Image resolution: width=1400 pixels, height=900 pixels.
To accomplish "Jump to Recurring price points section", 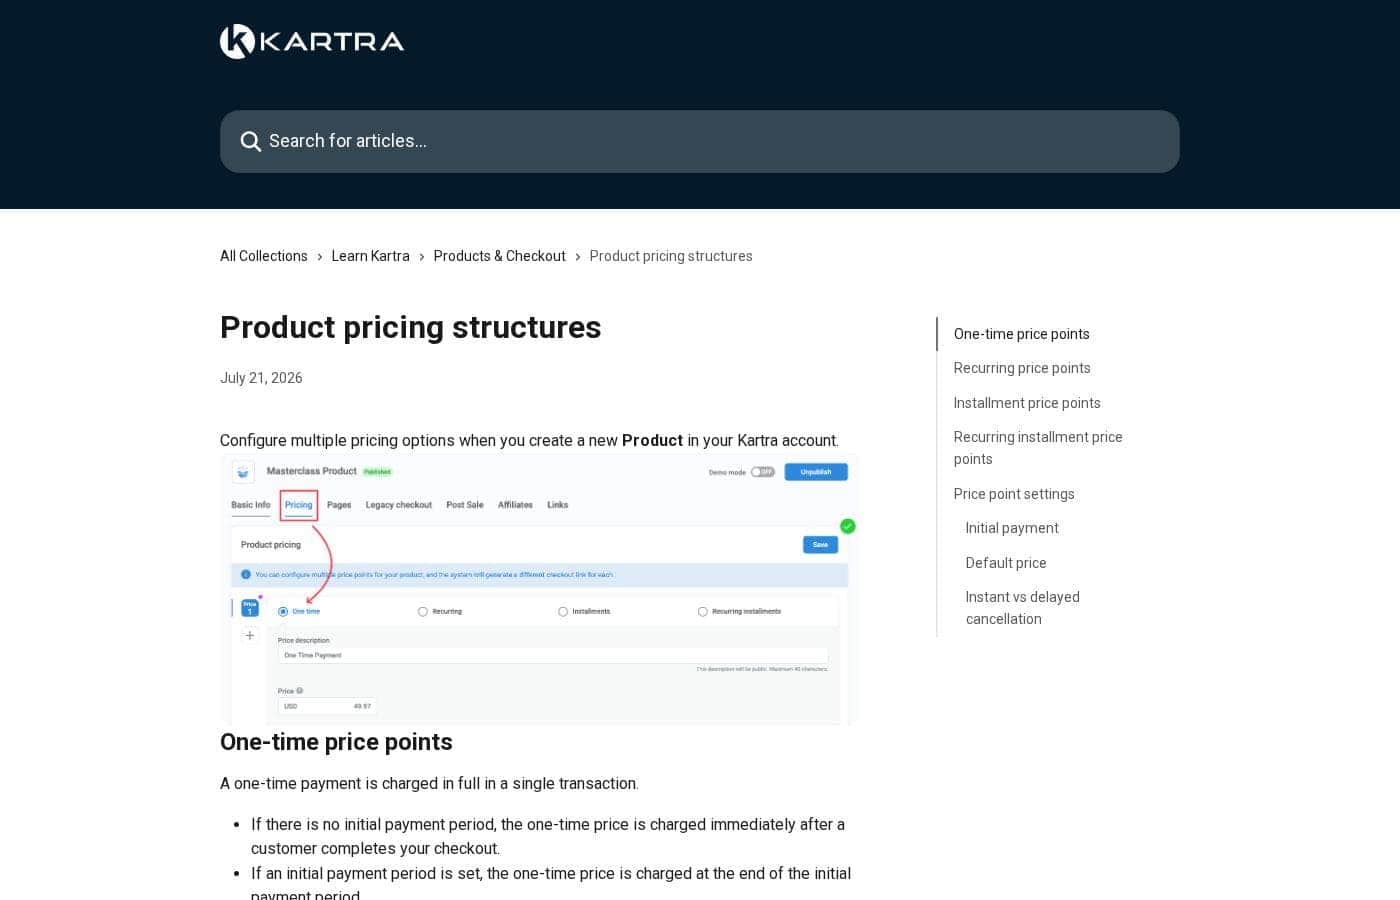I will 1022,368.
